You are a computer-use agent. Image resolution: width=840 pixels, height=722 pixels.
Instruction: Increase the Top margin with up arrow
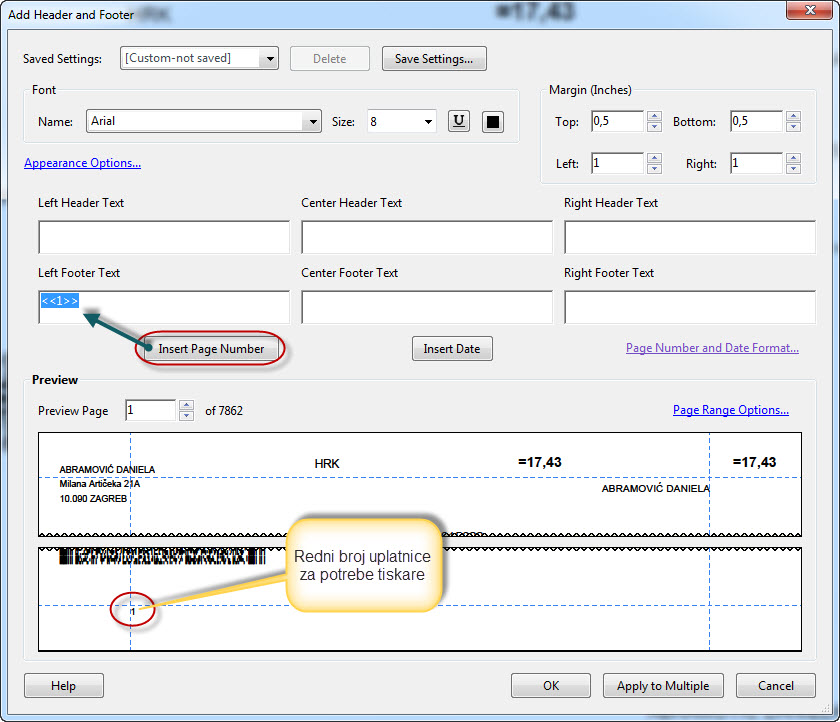point(654,116)
